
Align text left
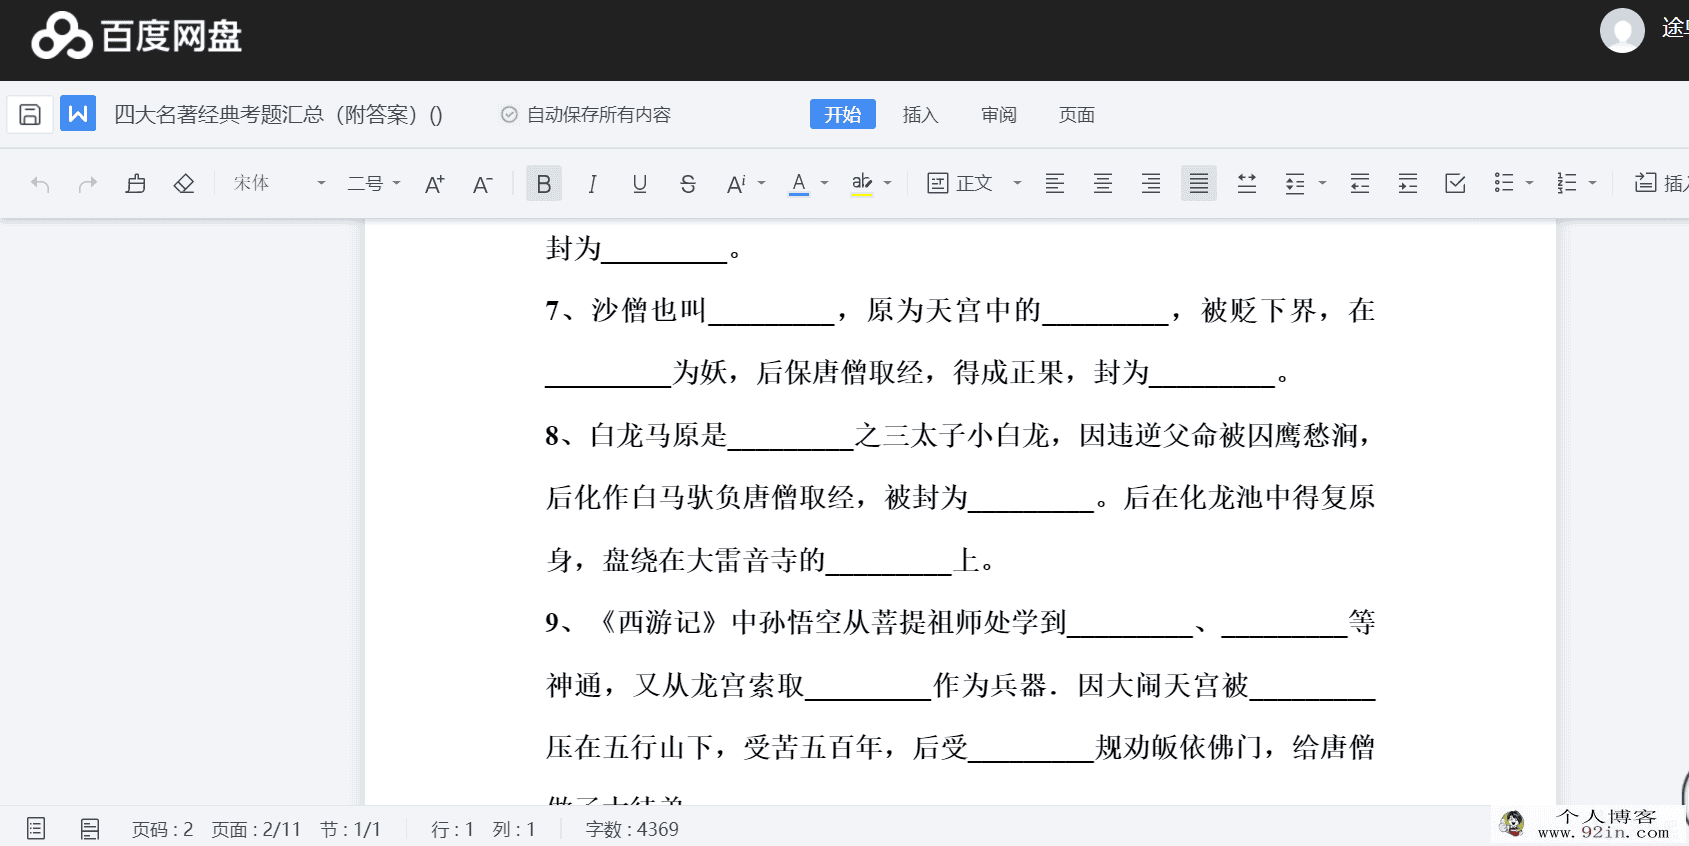click(x=1055, y=184)
